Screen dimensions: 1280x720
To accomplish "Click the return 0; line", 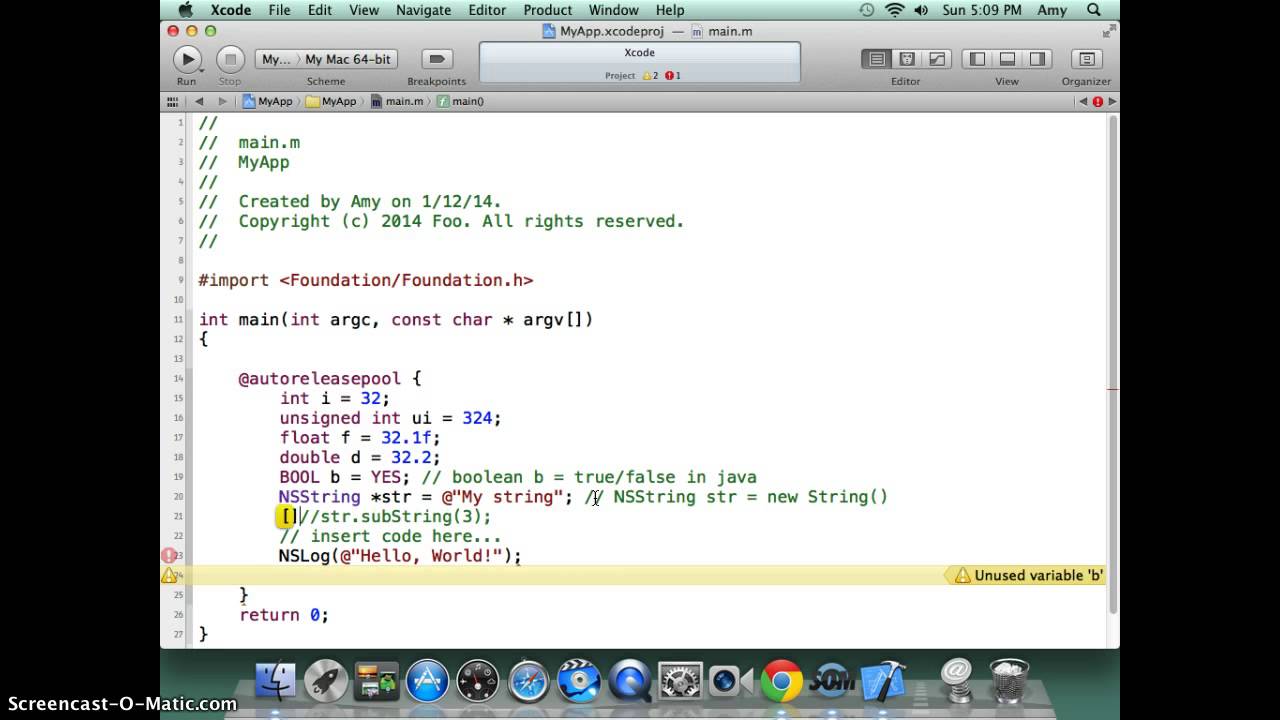I will (284, 615).
